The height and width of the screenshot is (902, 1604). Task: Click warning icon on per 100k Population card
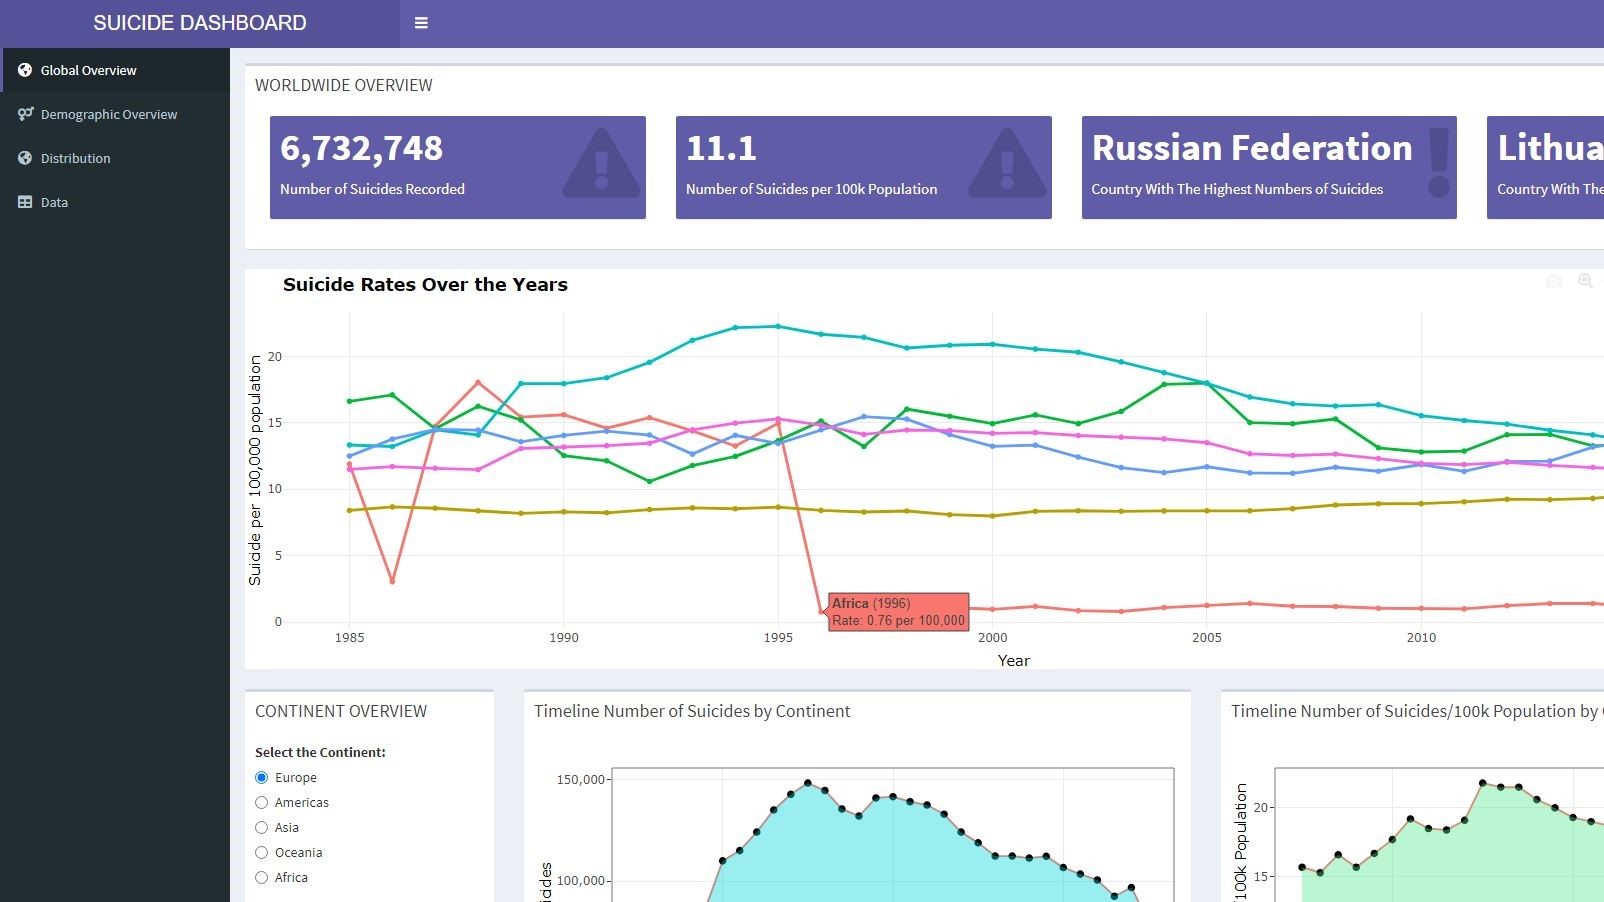click(1007, 164)
